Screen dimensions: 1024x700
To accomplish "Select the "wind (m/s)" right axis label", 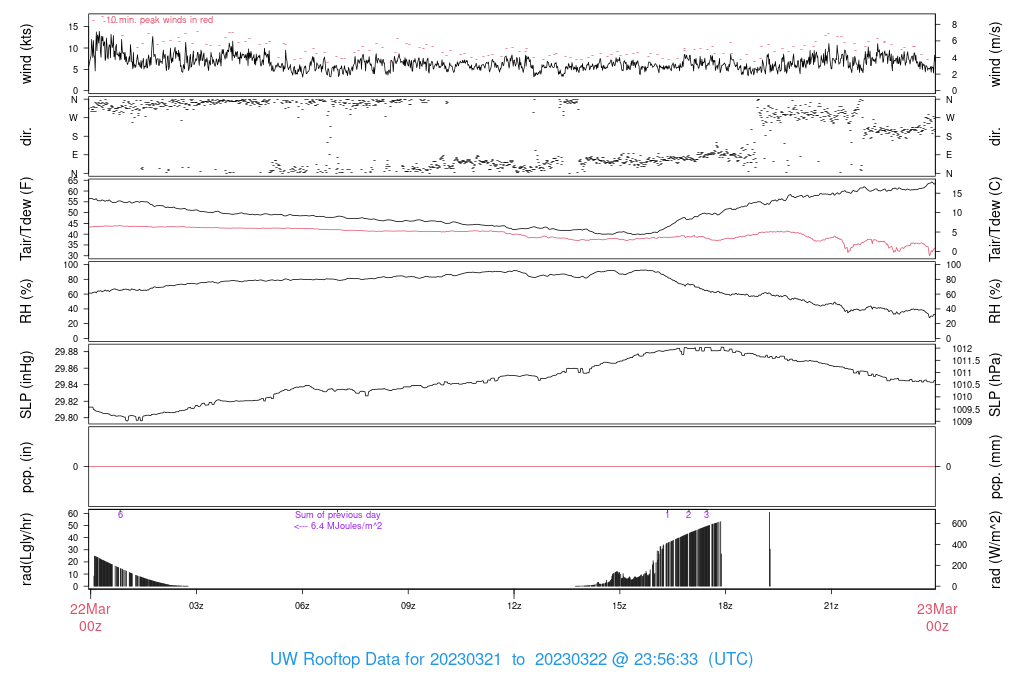I will 995,54.
